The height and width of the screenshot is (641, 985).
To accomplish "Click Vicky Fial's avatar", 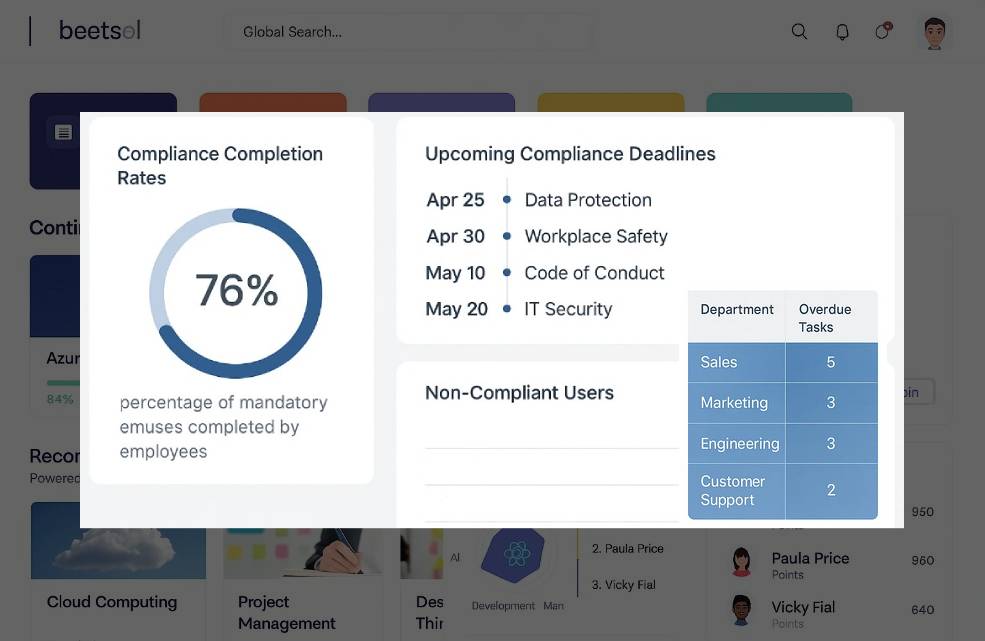I will pos(741,609).
